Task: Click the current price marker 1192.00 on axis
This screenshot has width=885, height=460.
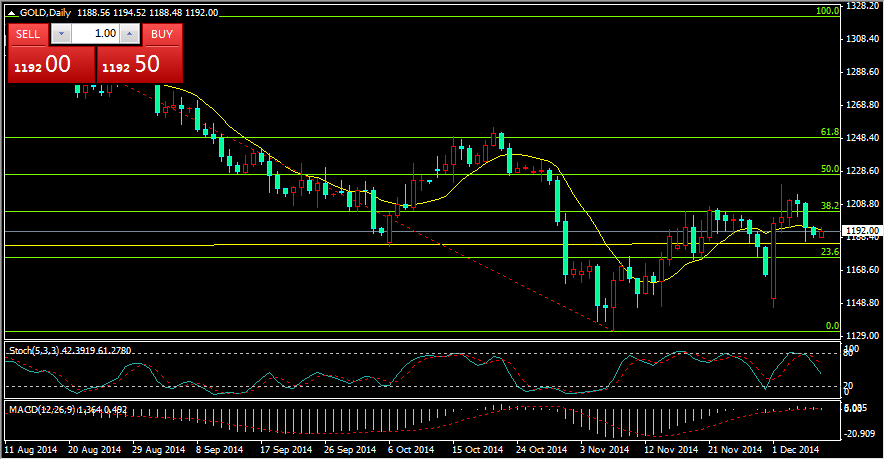Action: pyautogui.click(x=860, y=230)
